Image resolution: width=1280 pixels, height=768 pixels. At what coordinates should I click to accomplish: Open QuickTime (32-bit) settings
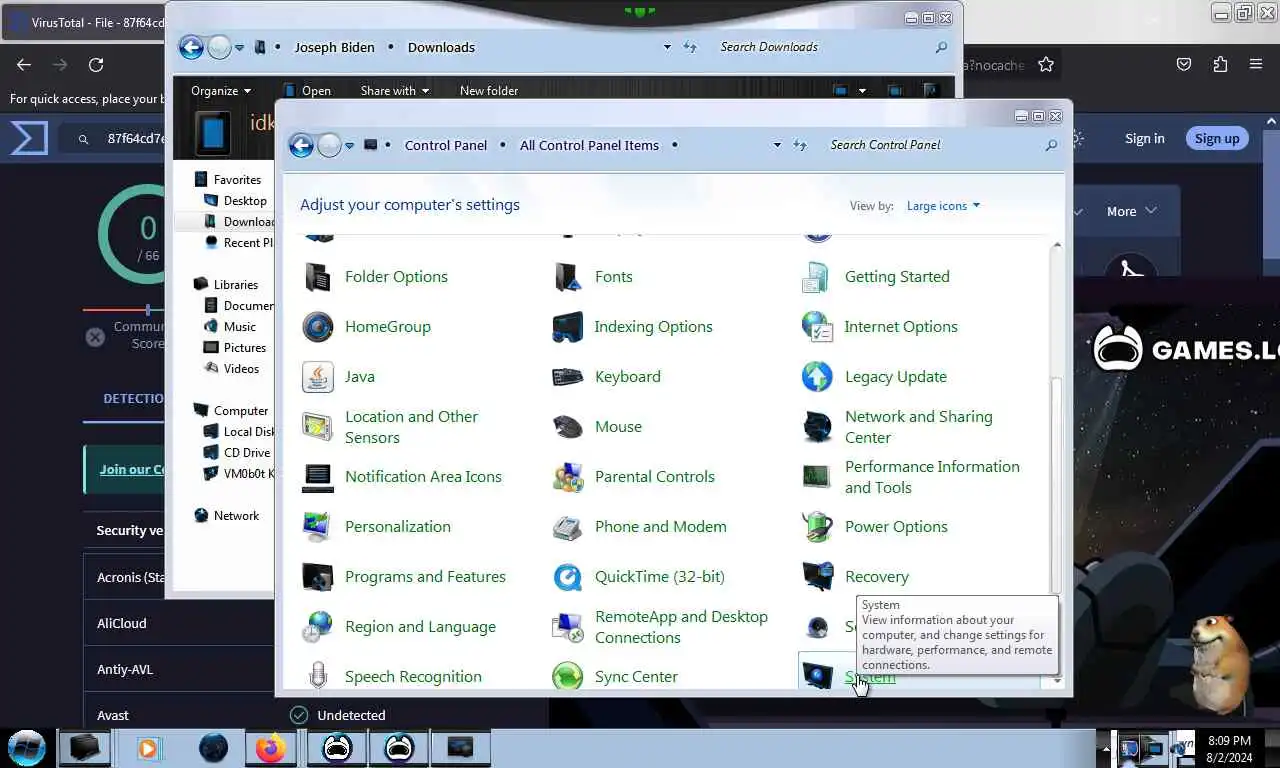pos(639,577)
